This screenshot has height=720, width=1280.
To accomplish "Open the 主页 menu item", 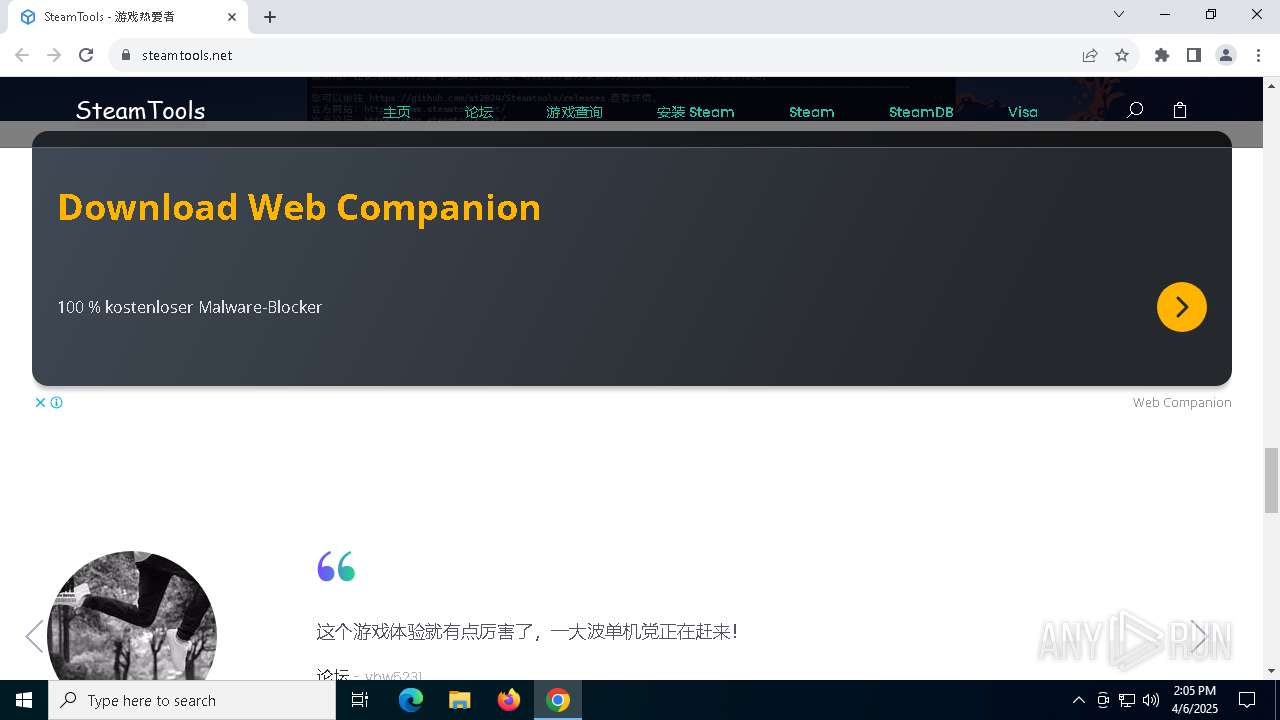I will click(397, 112).
